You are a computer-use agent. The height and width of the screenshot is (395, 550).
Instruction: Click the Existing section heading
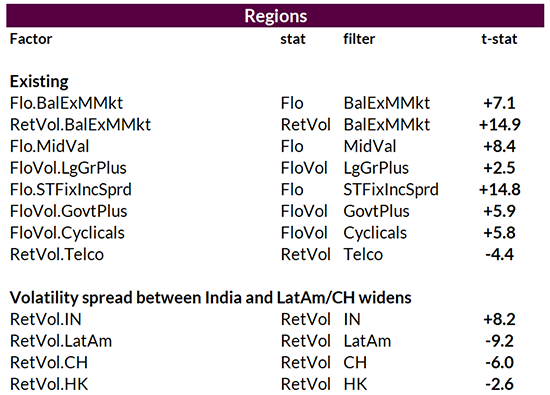click(39, 82)
